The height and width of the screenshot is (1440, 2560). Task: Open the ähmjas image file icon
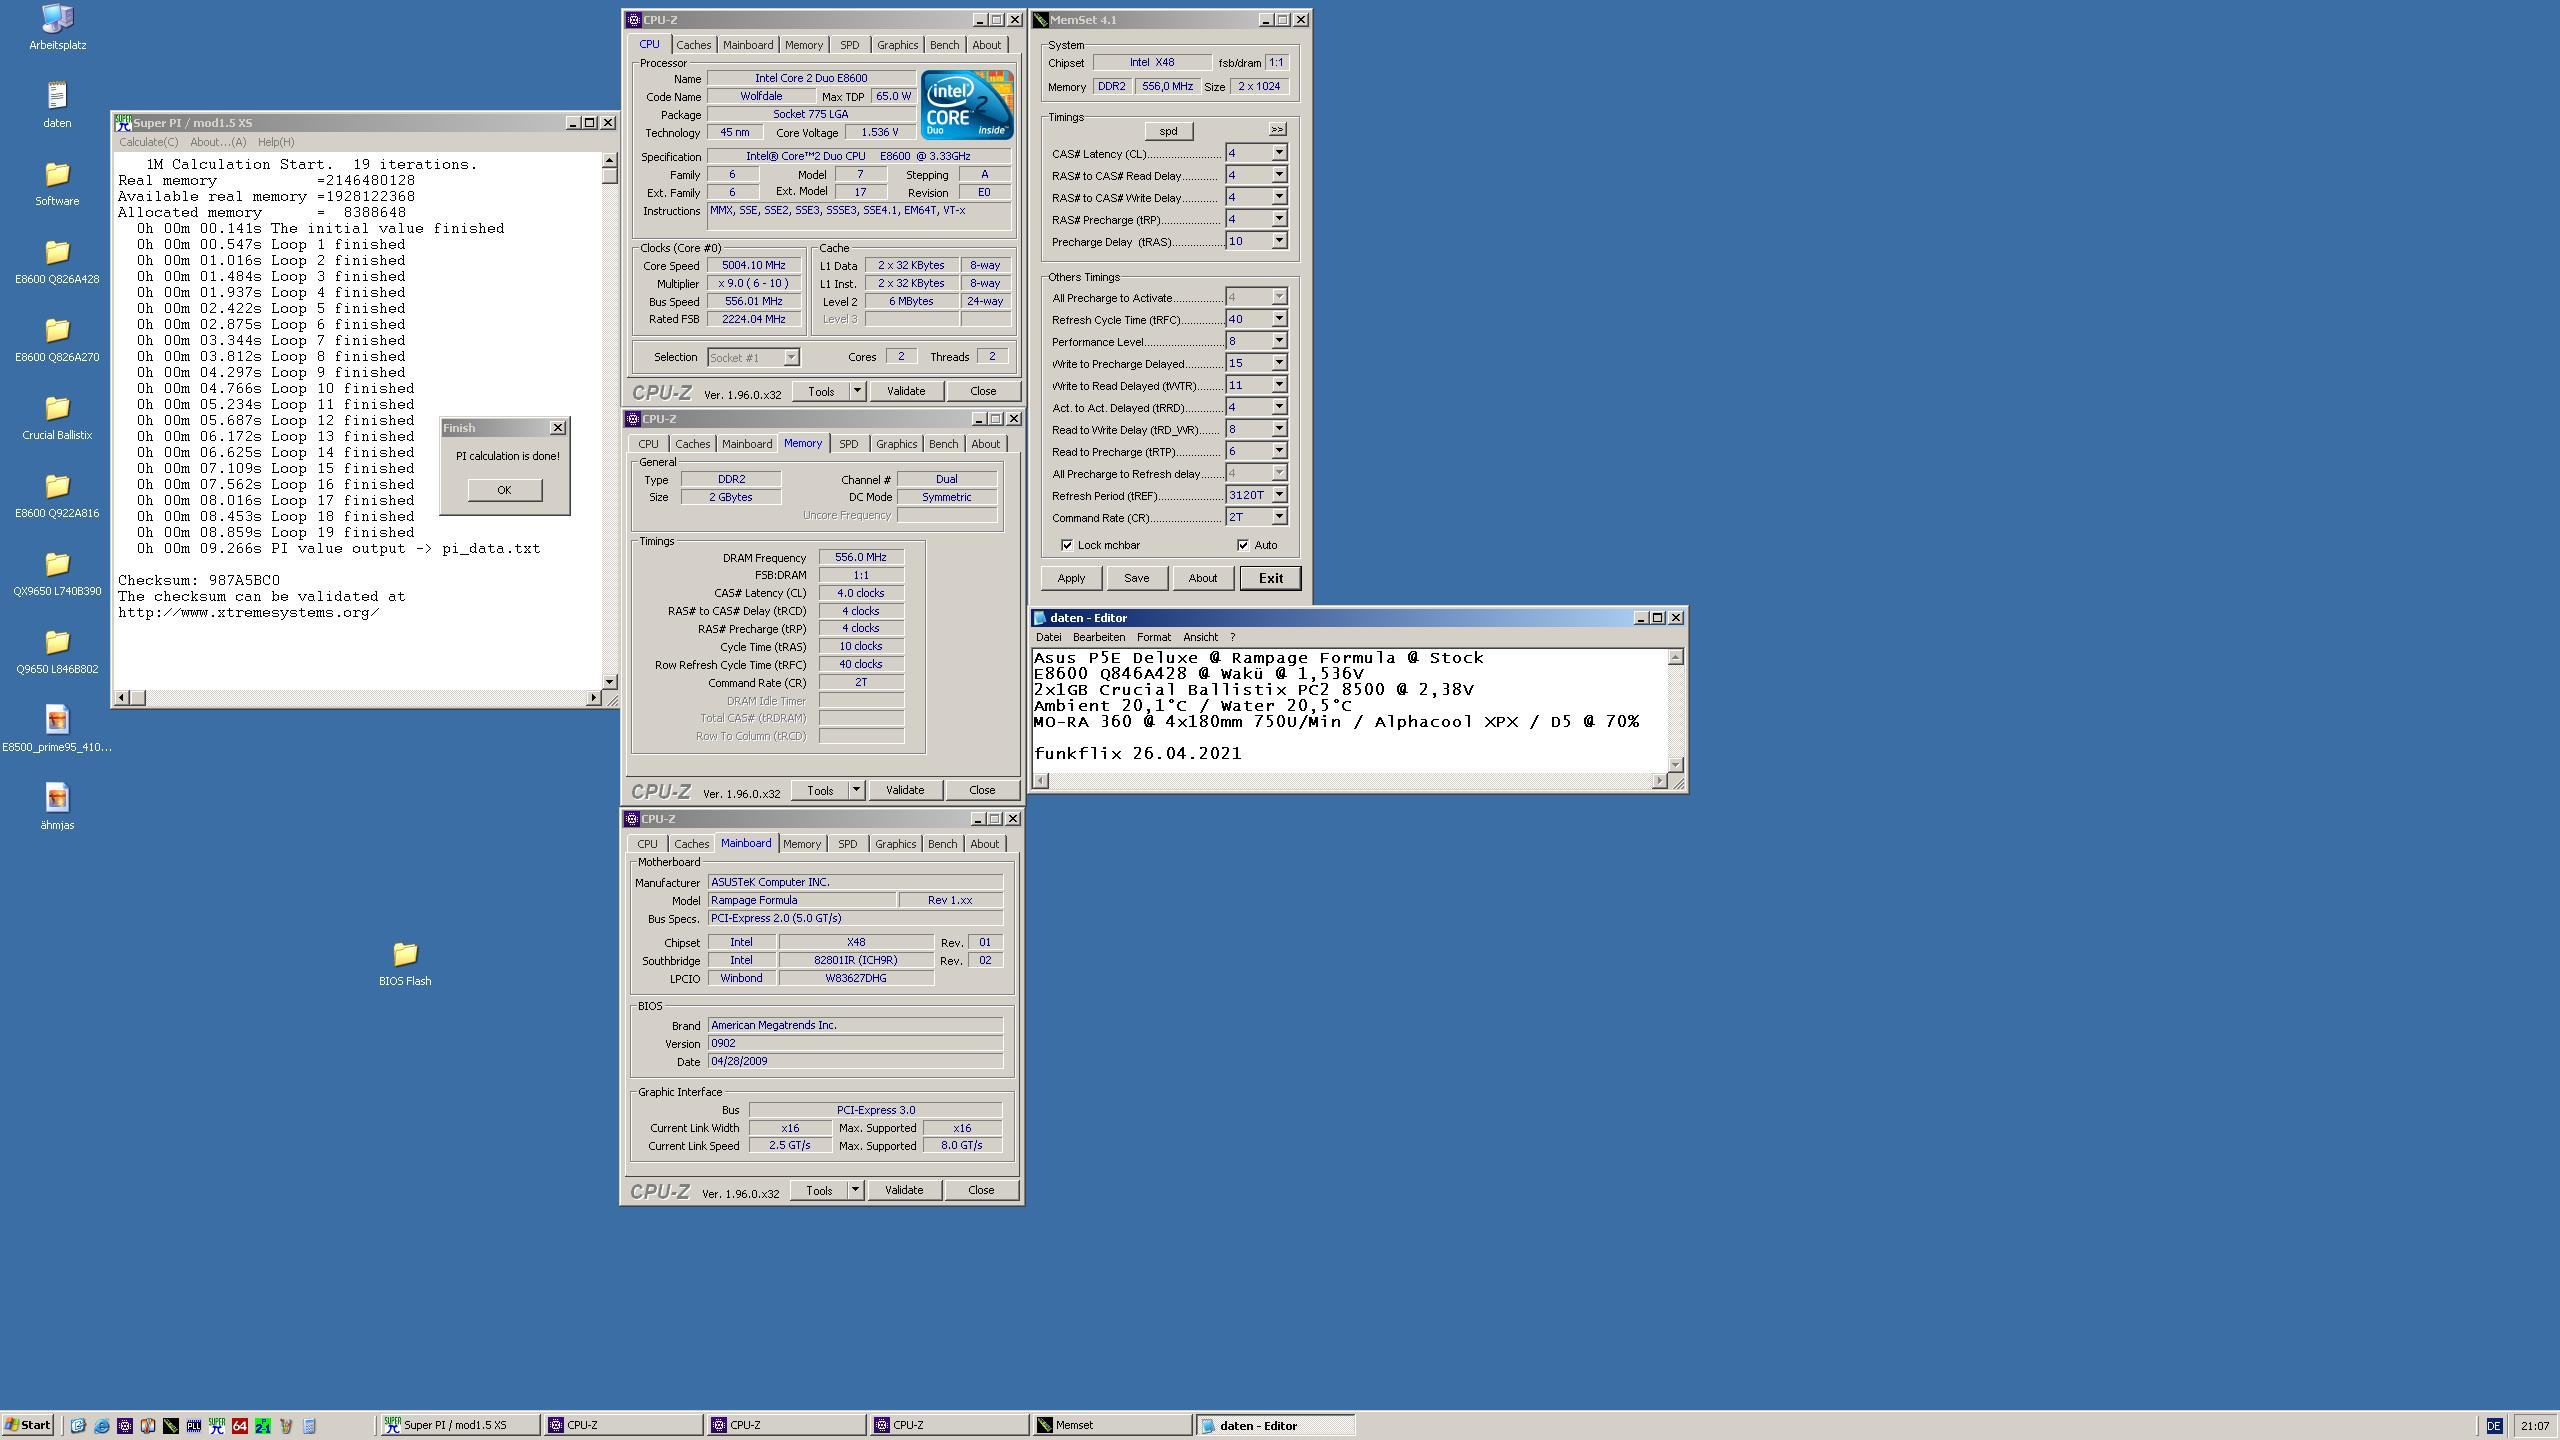click(57, 807)
